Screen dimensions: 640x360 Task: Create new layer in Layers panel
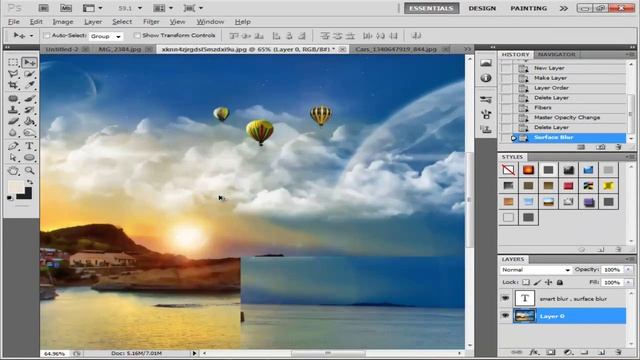pyautogui.click(x=601, y=352)
